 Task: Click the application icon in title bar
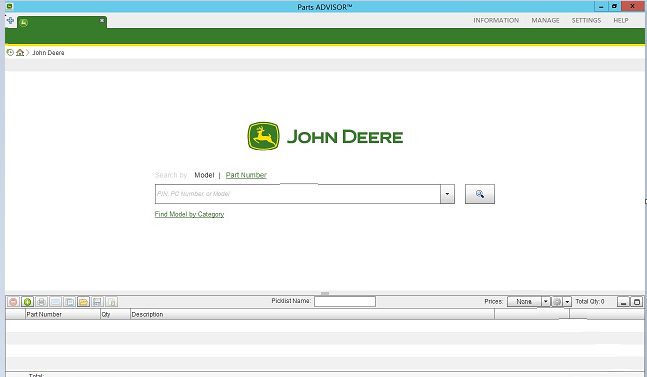coord(10,6)
